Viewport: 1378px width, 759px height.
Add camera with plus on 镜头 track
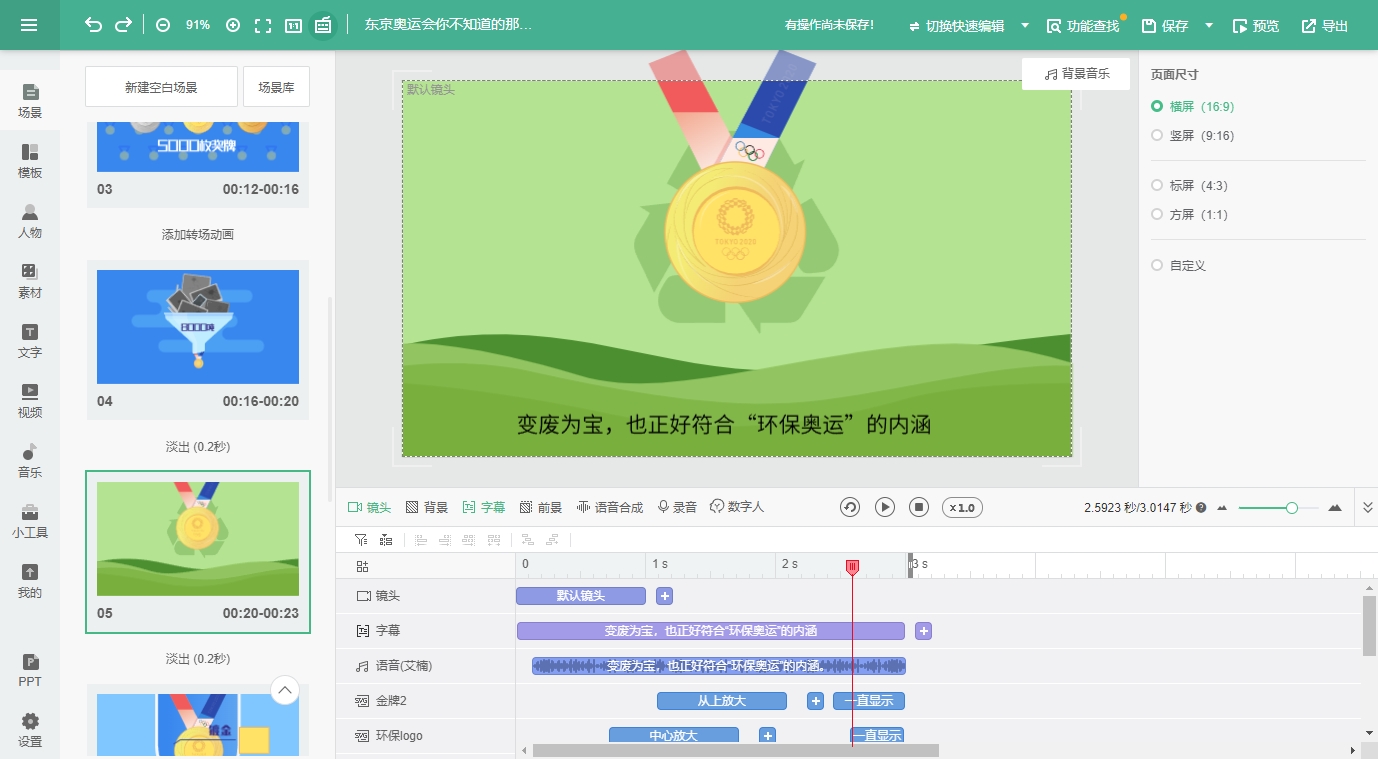click(x=665, y=596)
